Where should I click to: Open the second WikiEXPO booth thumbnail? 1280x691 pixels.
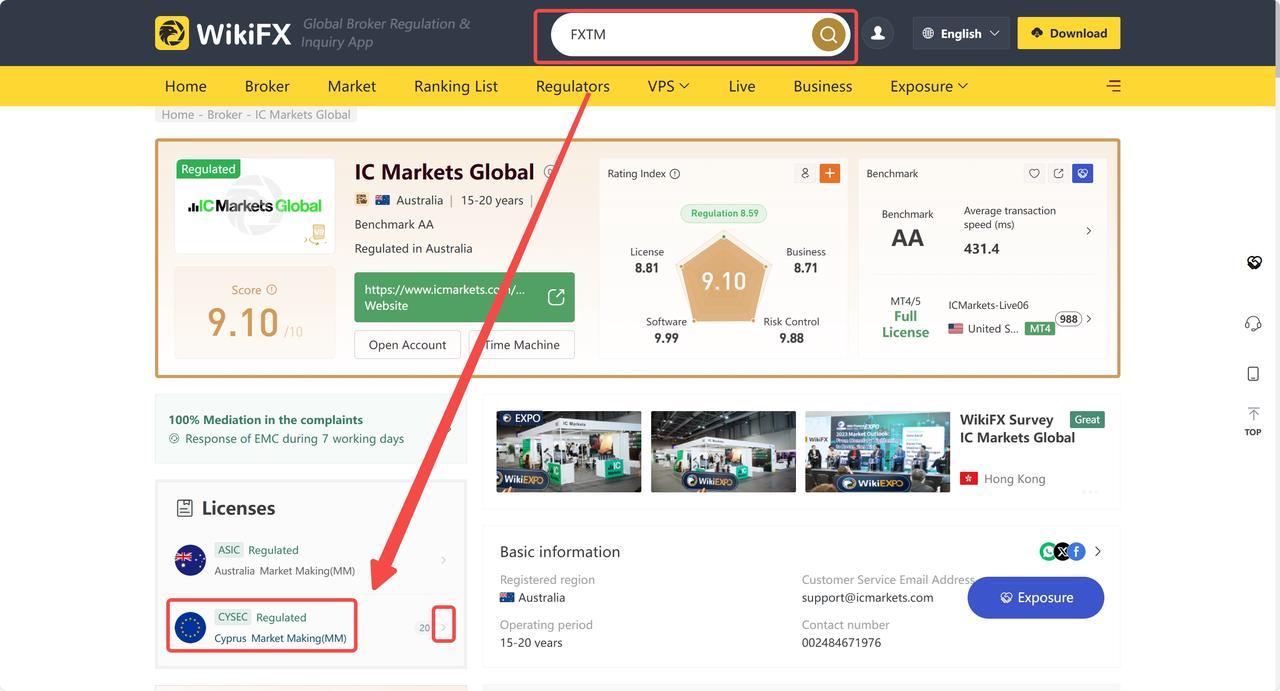(723, 451)
